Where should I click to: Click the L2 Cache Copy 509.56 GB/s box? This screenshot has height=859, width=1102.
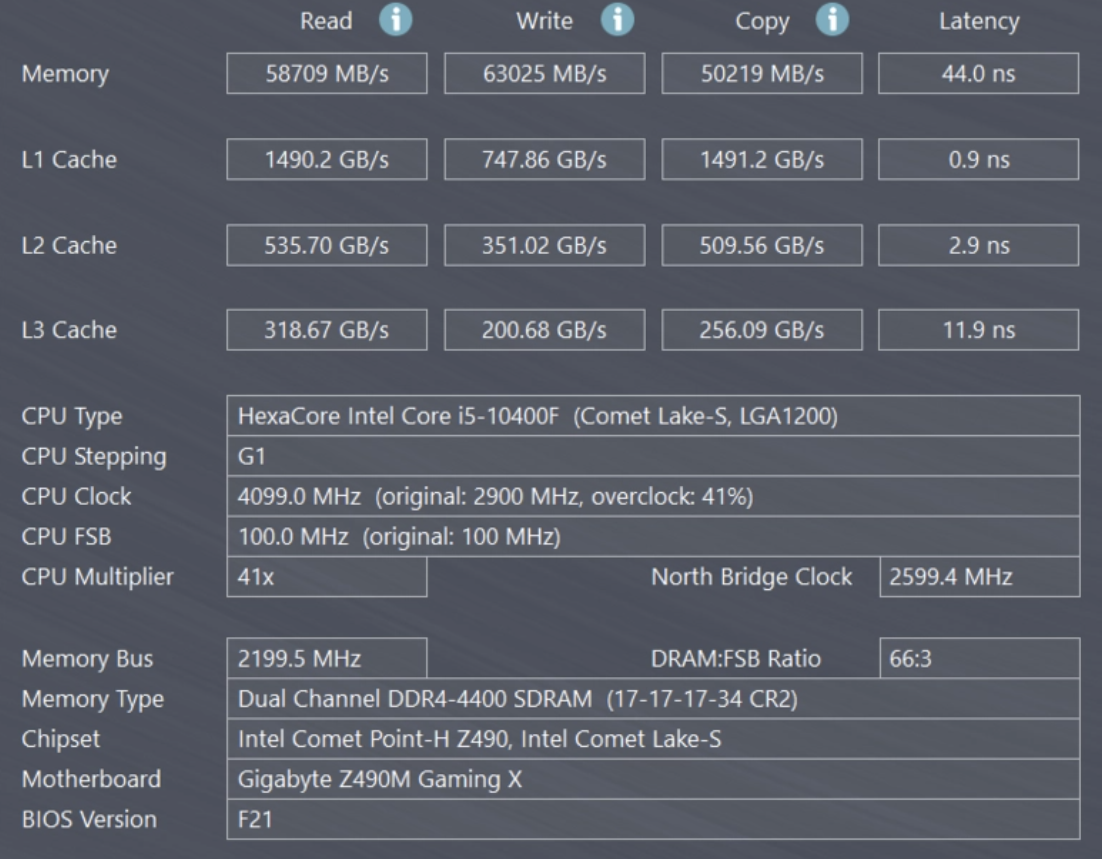pyautogui.click(x=762, y=246)
